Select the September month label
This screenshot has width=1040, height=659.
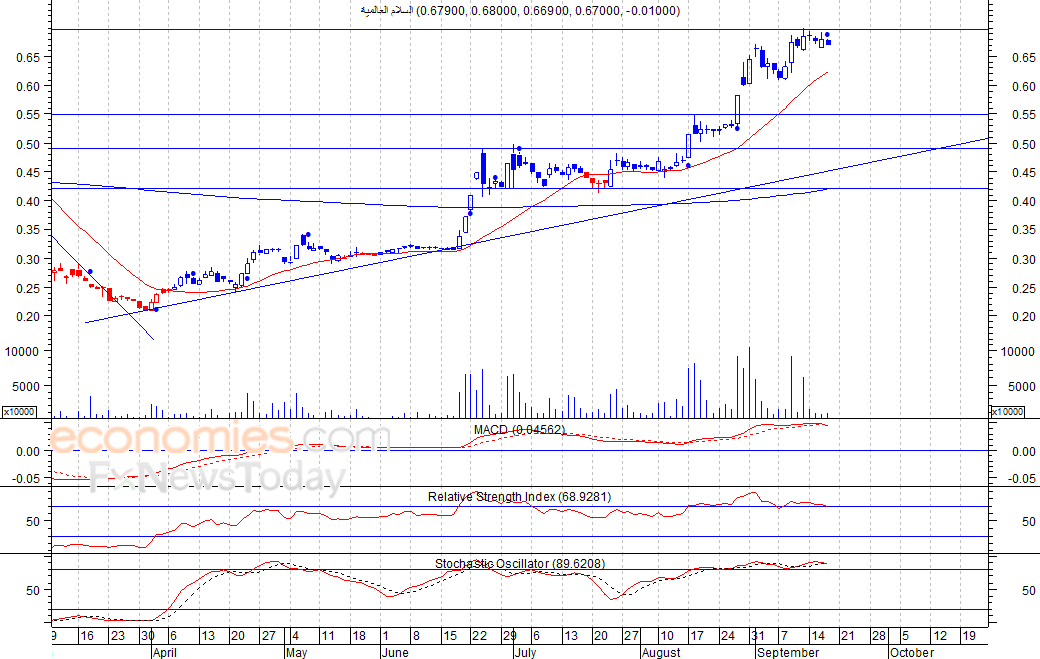pyautogui.click(x=788, y=652)
